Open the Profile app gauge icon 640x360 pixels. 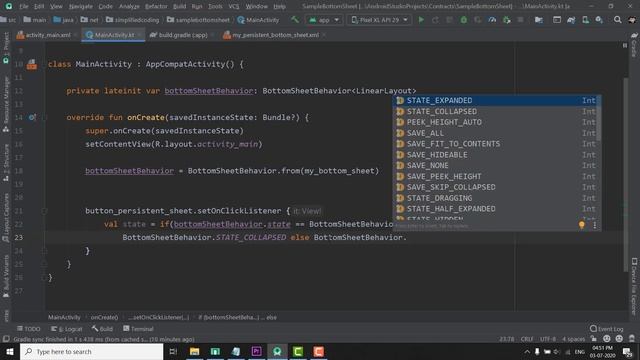(492, 20)
